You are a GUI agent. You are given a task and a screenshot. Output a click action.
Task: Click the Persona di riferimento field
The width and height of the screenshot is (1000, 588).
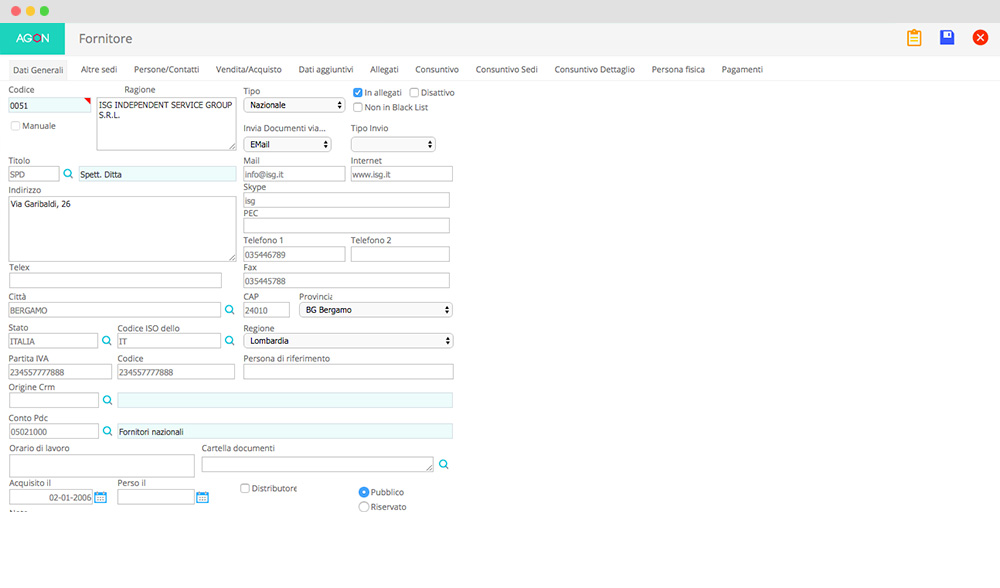coord(348,372)
